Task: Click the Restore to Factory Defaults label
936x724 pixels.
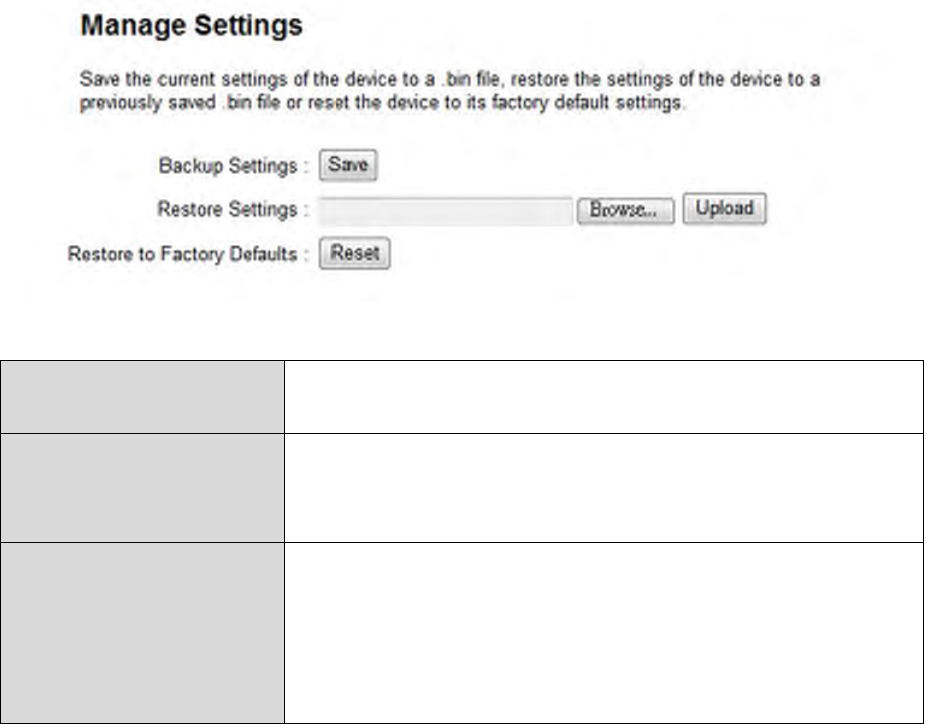Action: click(x=183, y=254)
